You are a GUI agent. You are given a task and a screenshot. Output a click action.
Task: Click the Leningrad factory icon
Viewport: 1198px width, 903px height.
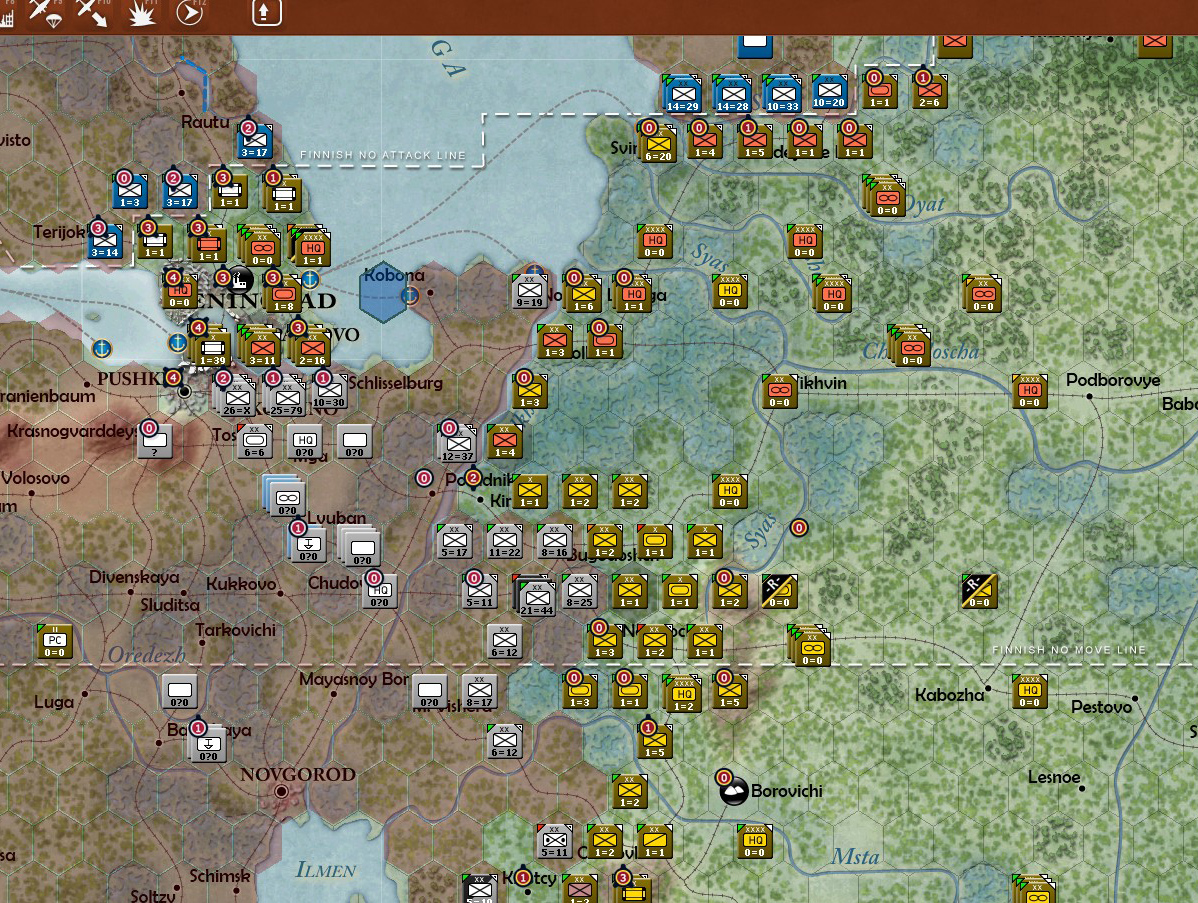coord(239,280)
